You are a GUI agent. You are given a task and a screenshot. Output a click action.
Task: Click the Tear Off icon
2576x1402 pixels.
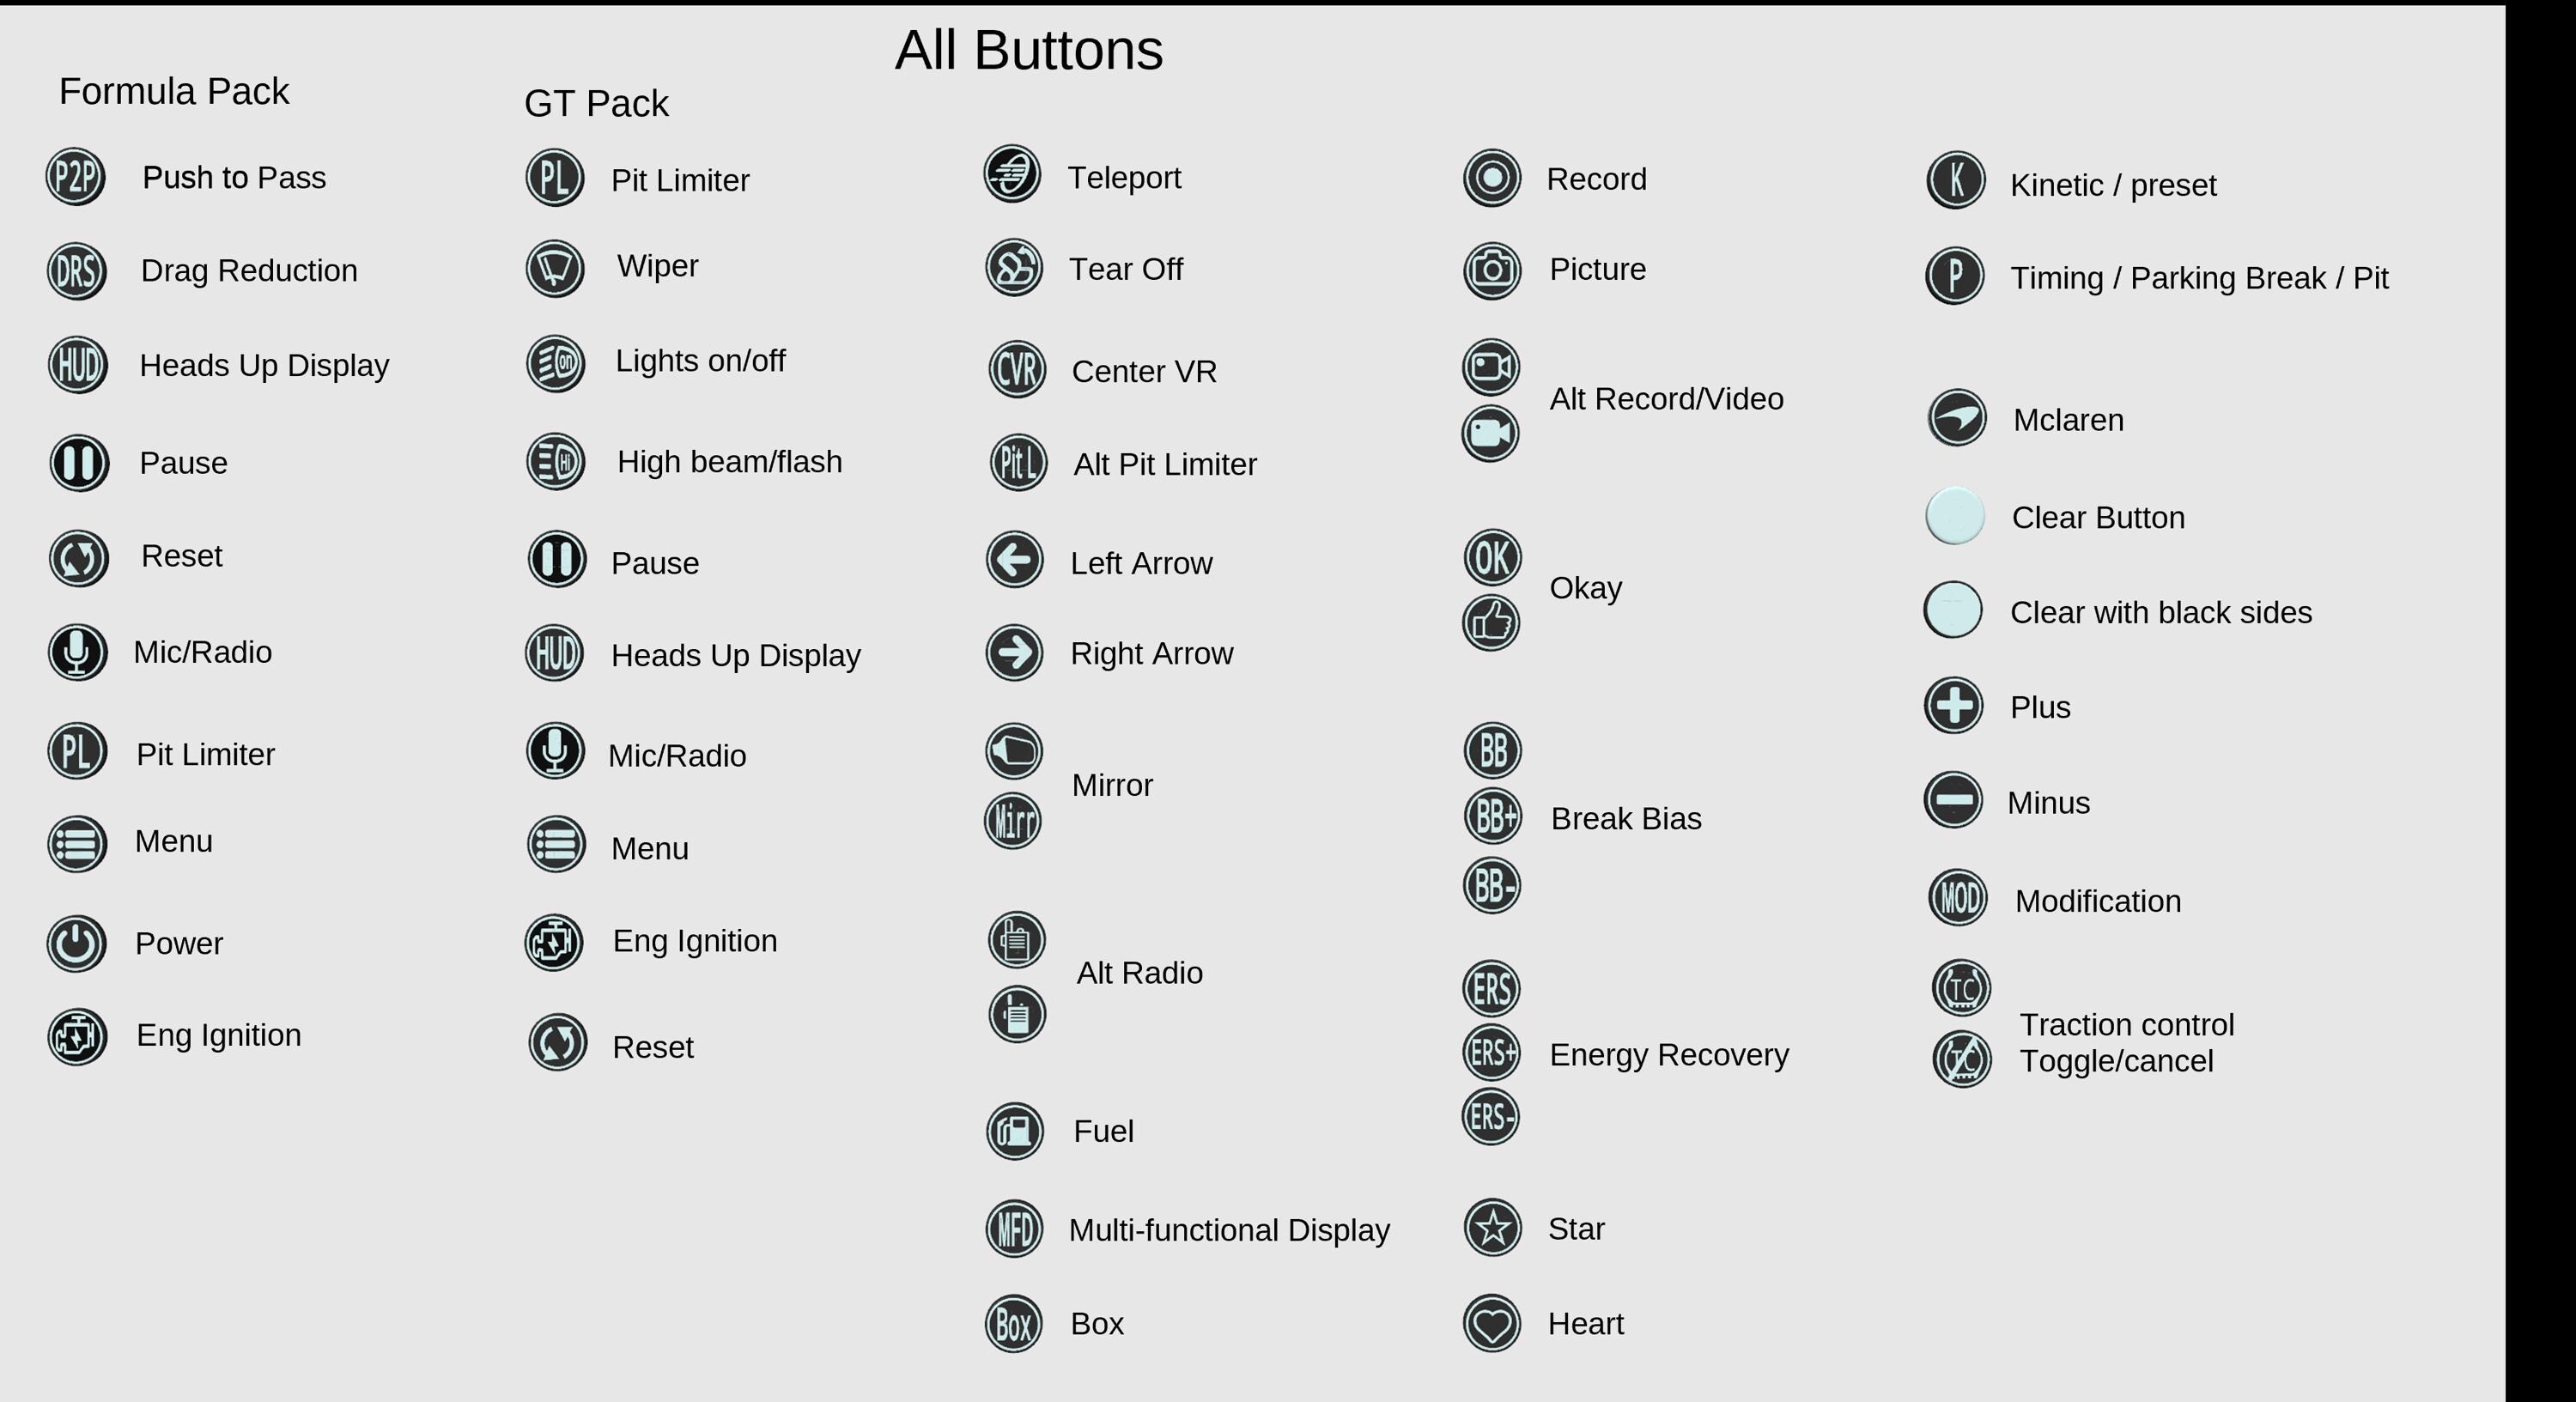(1014, 267)
